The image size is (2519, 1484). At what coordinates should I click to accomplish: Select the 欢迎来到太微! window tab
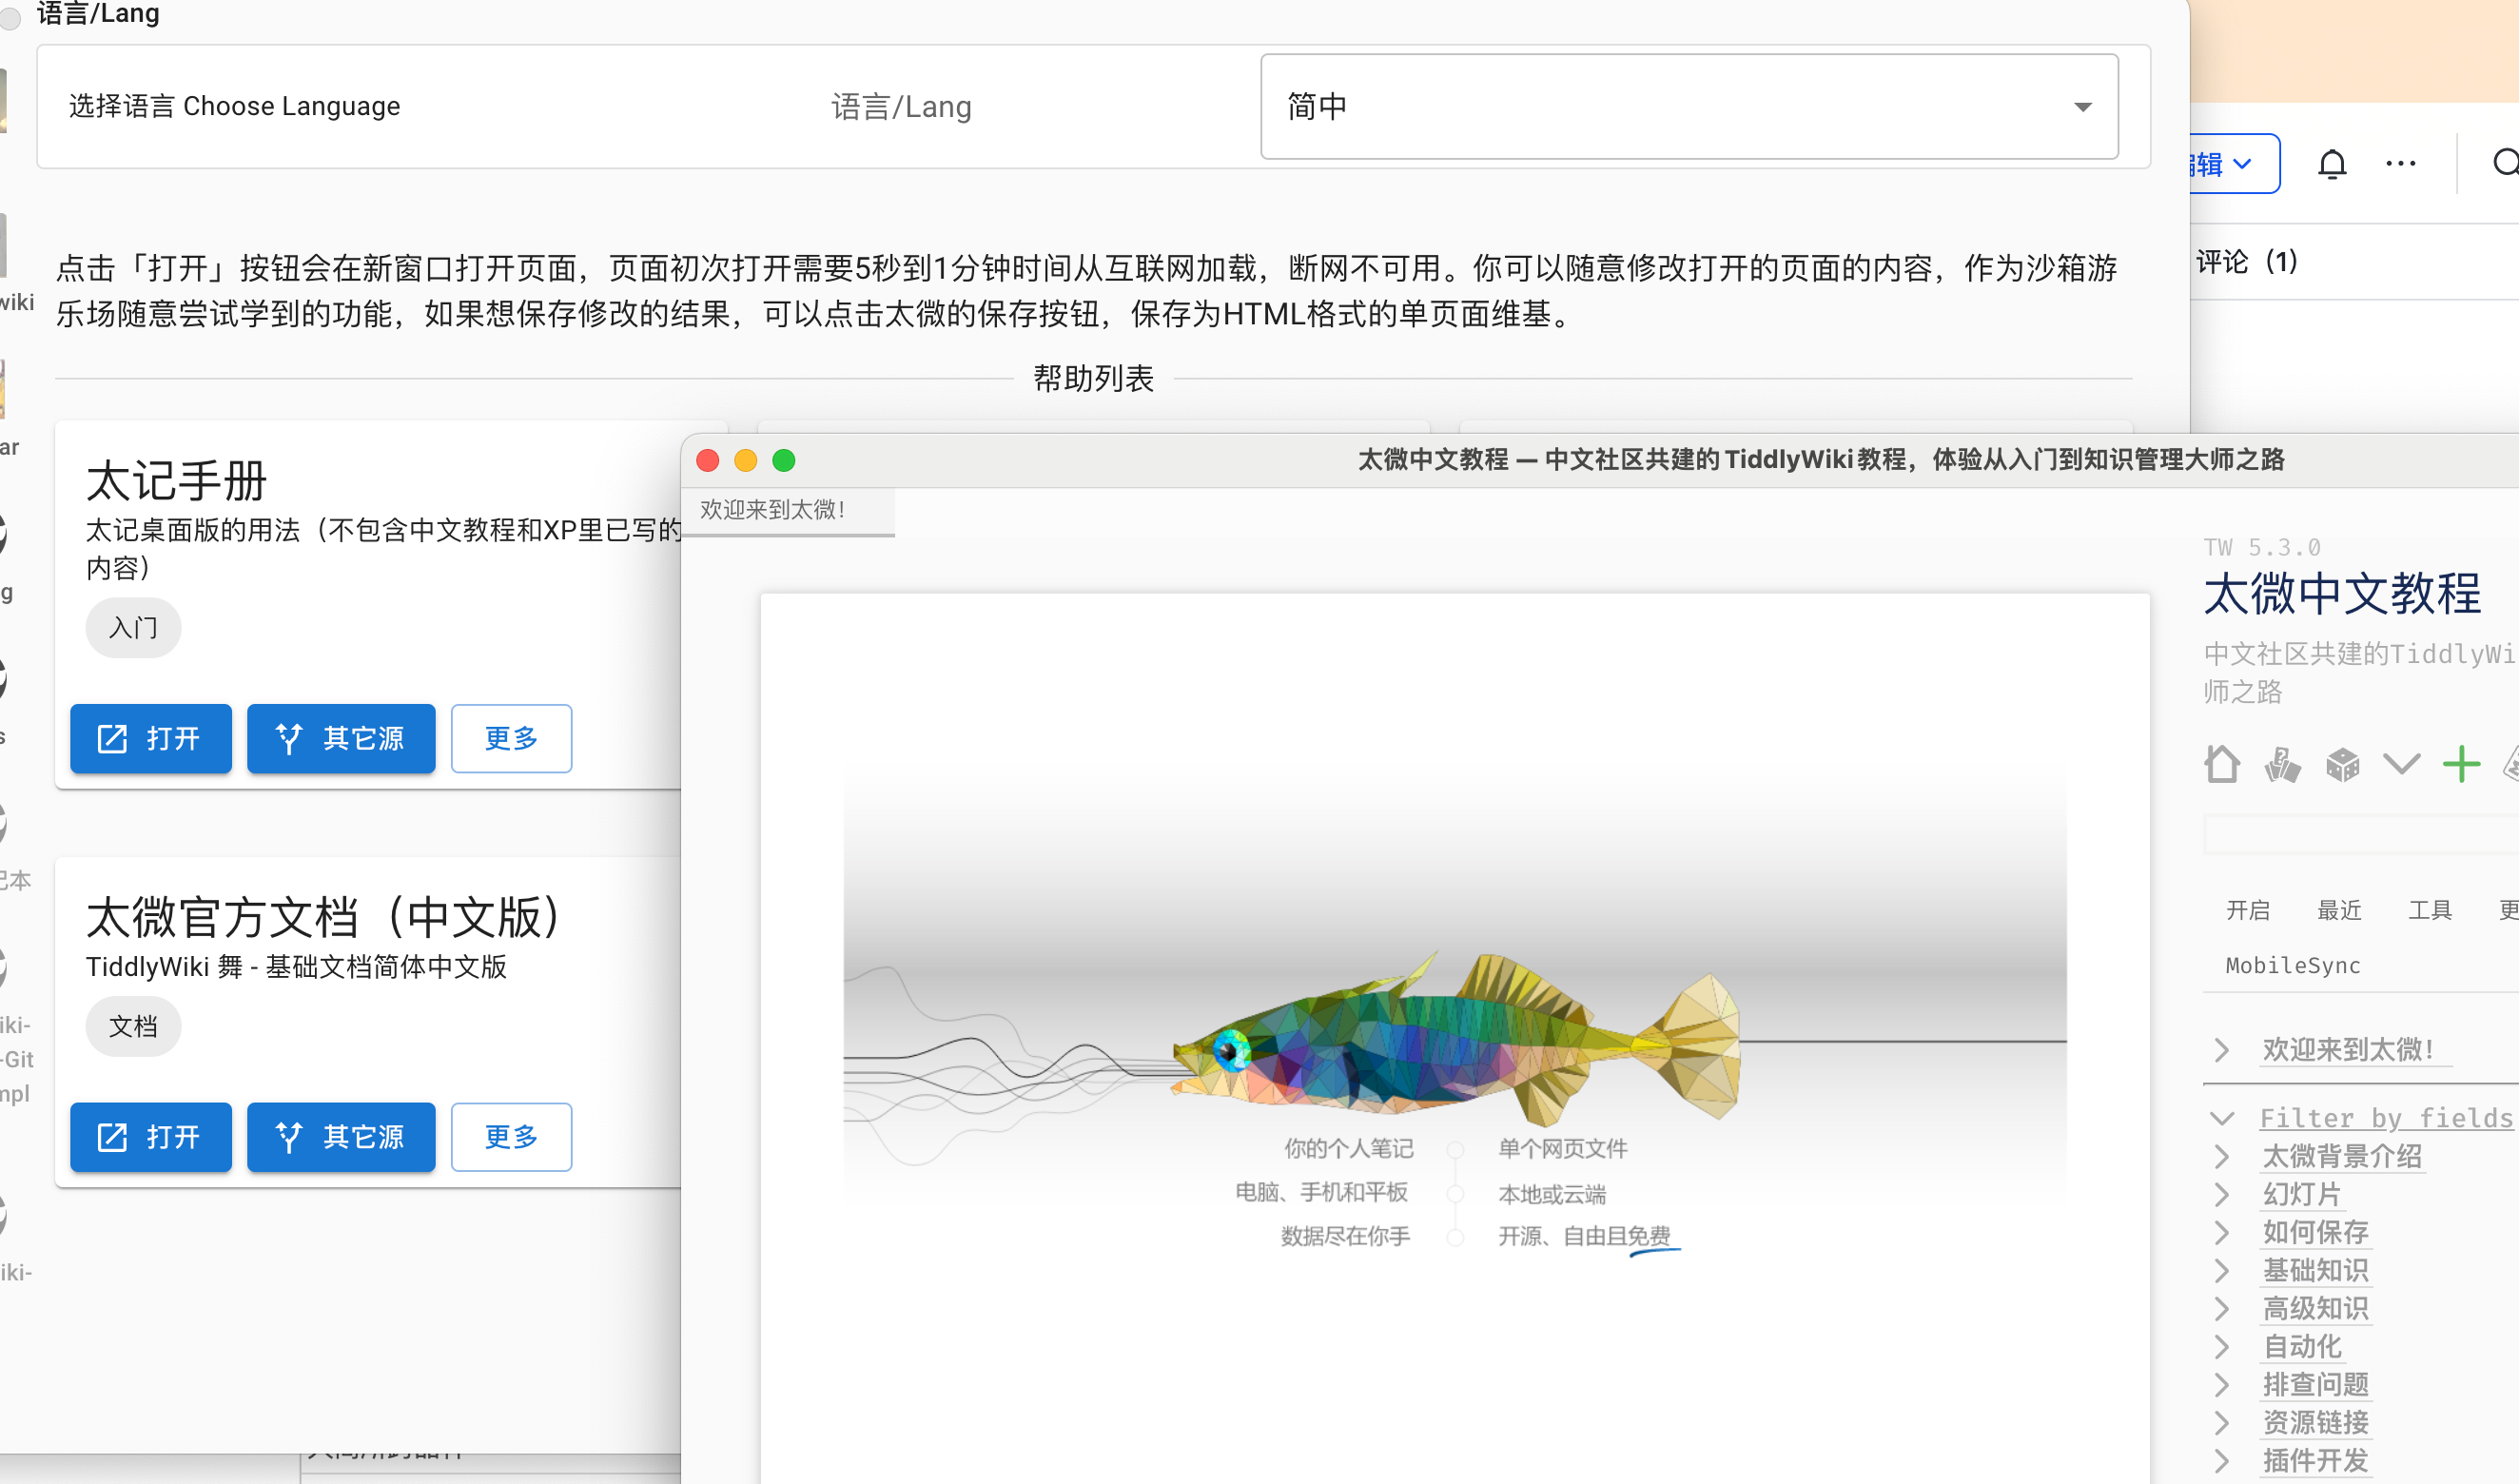[773, 510]
